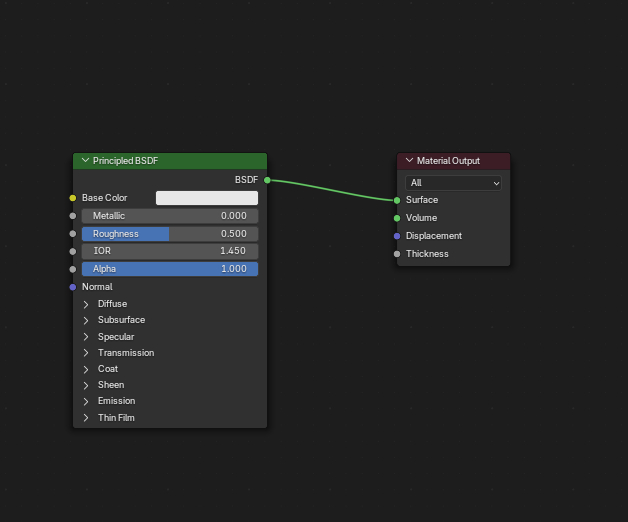This screenshot has height=522, width=628.
Task: Click the IOR input socket
Action: 72,252
